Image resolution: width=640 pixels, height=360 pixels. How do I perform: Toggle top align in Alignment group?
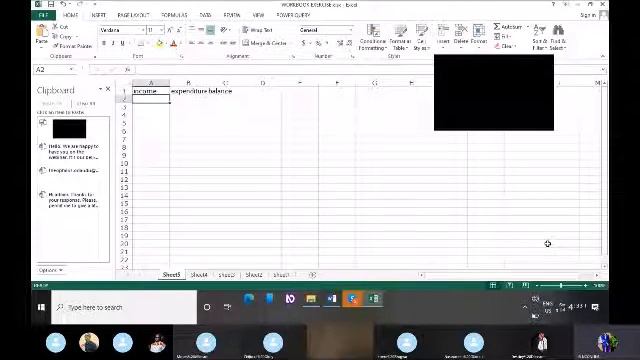click(192, 30)
